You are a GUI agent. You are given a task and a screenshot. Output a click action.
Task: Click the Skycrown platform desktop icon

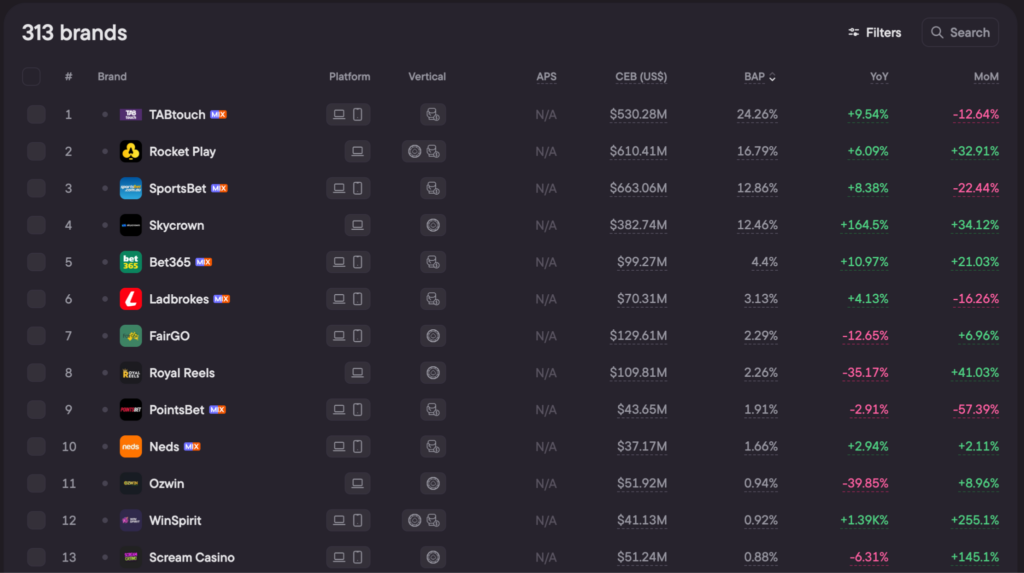[x=357, y=226]
